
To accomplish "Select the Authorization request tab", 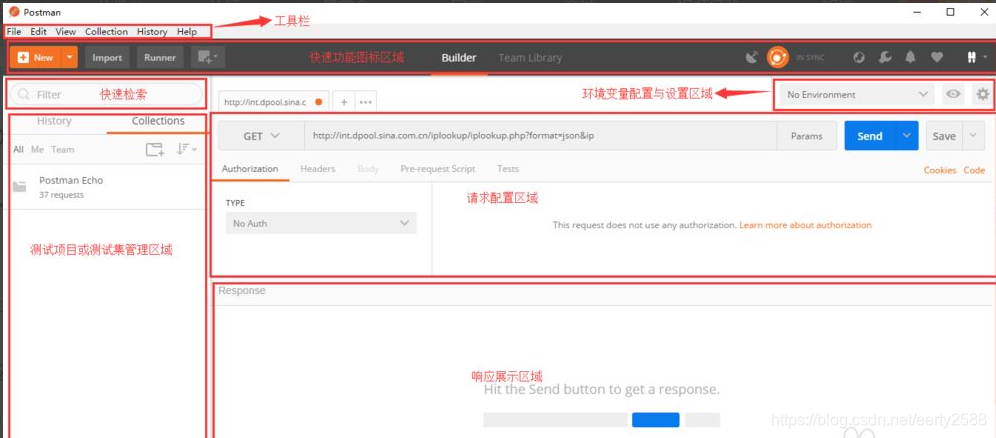I will [x=250, y=169].
